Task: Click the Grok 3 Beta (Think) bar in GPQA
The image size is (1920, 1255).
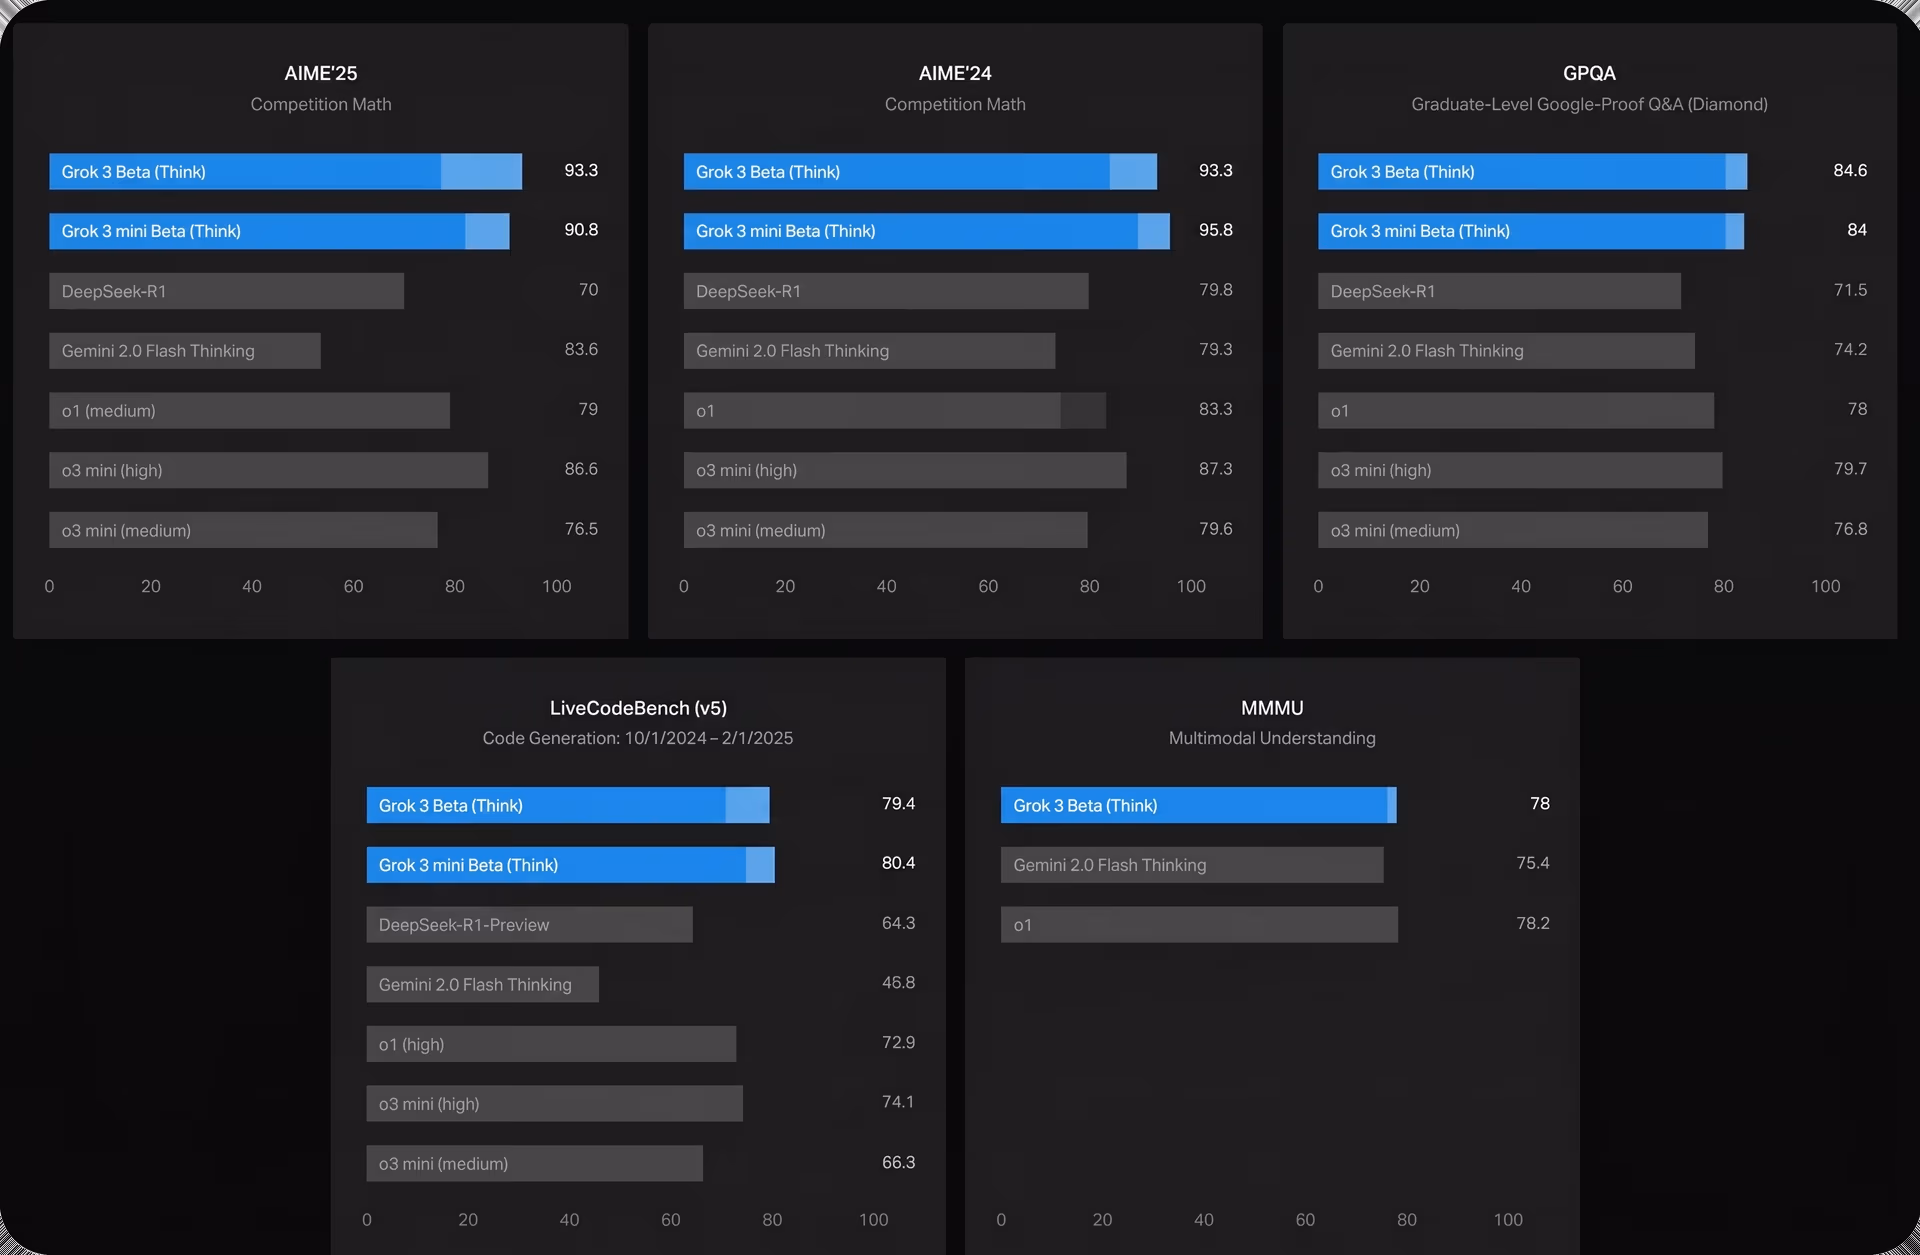Action: coord(1532,171)
